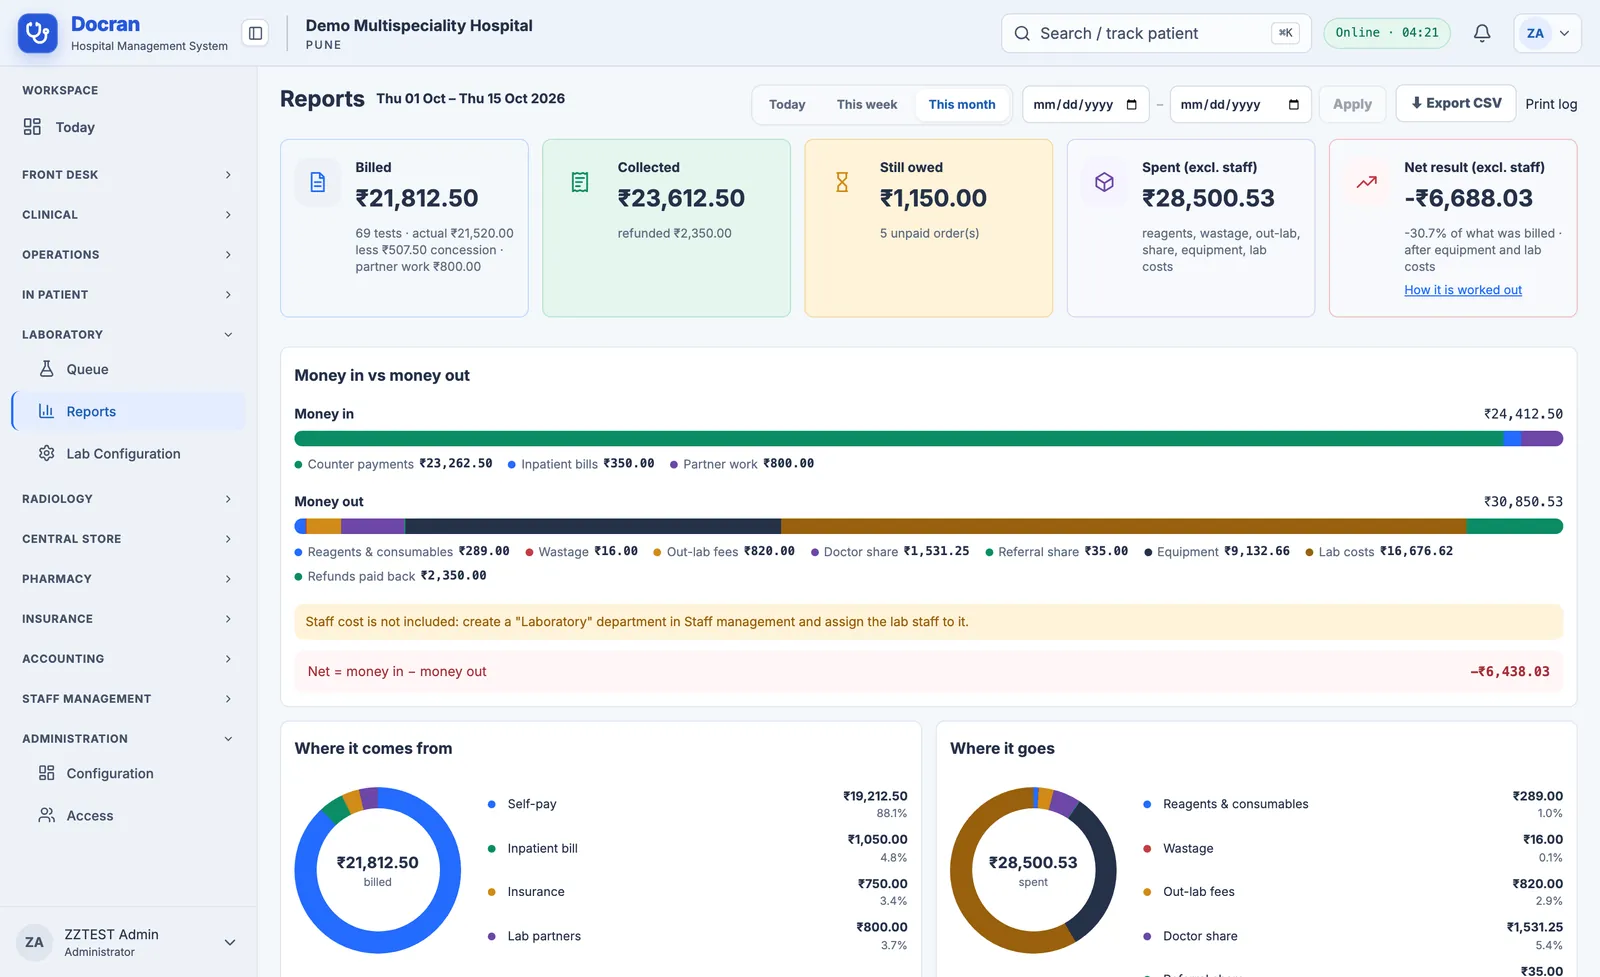Open the ZA user menu dropdown
Image resolution: width=1600 pixels, height=977 pixels.
click(x=1547, y=33)
